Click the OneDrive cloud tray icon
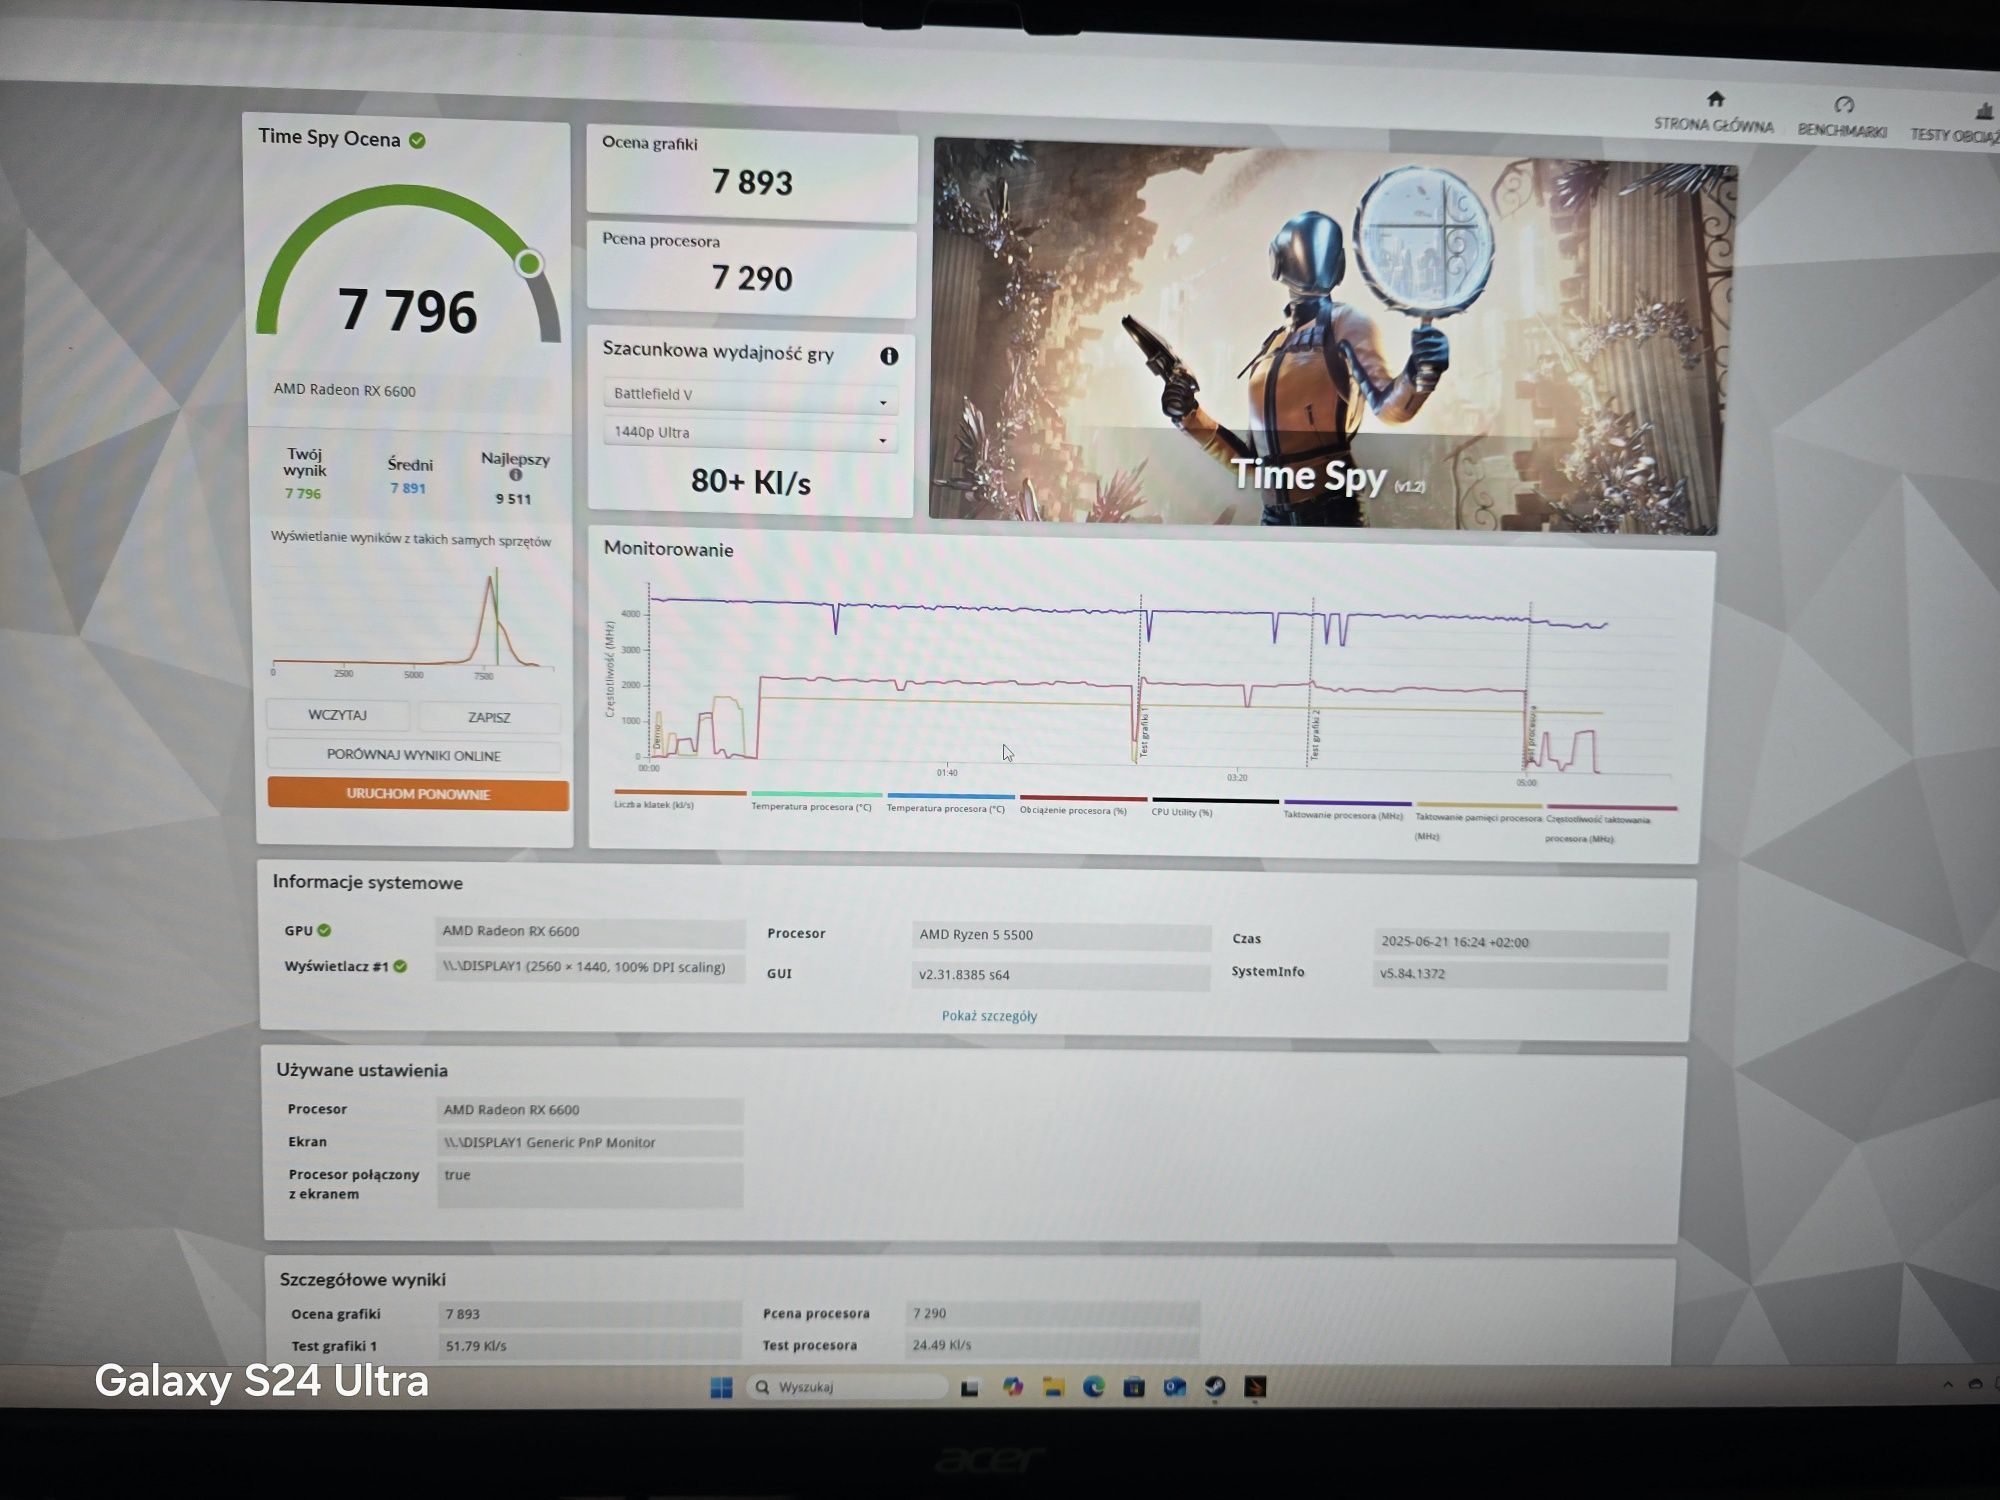Screen dimensions: 2000x1500 click(x=1975, y=1385)
